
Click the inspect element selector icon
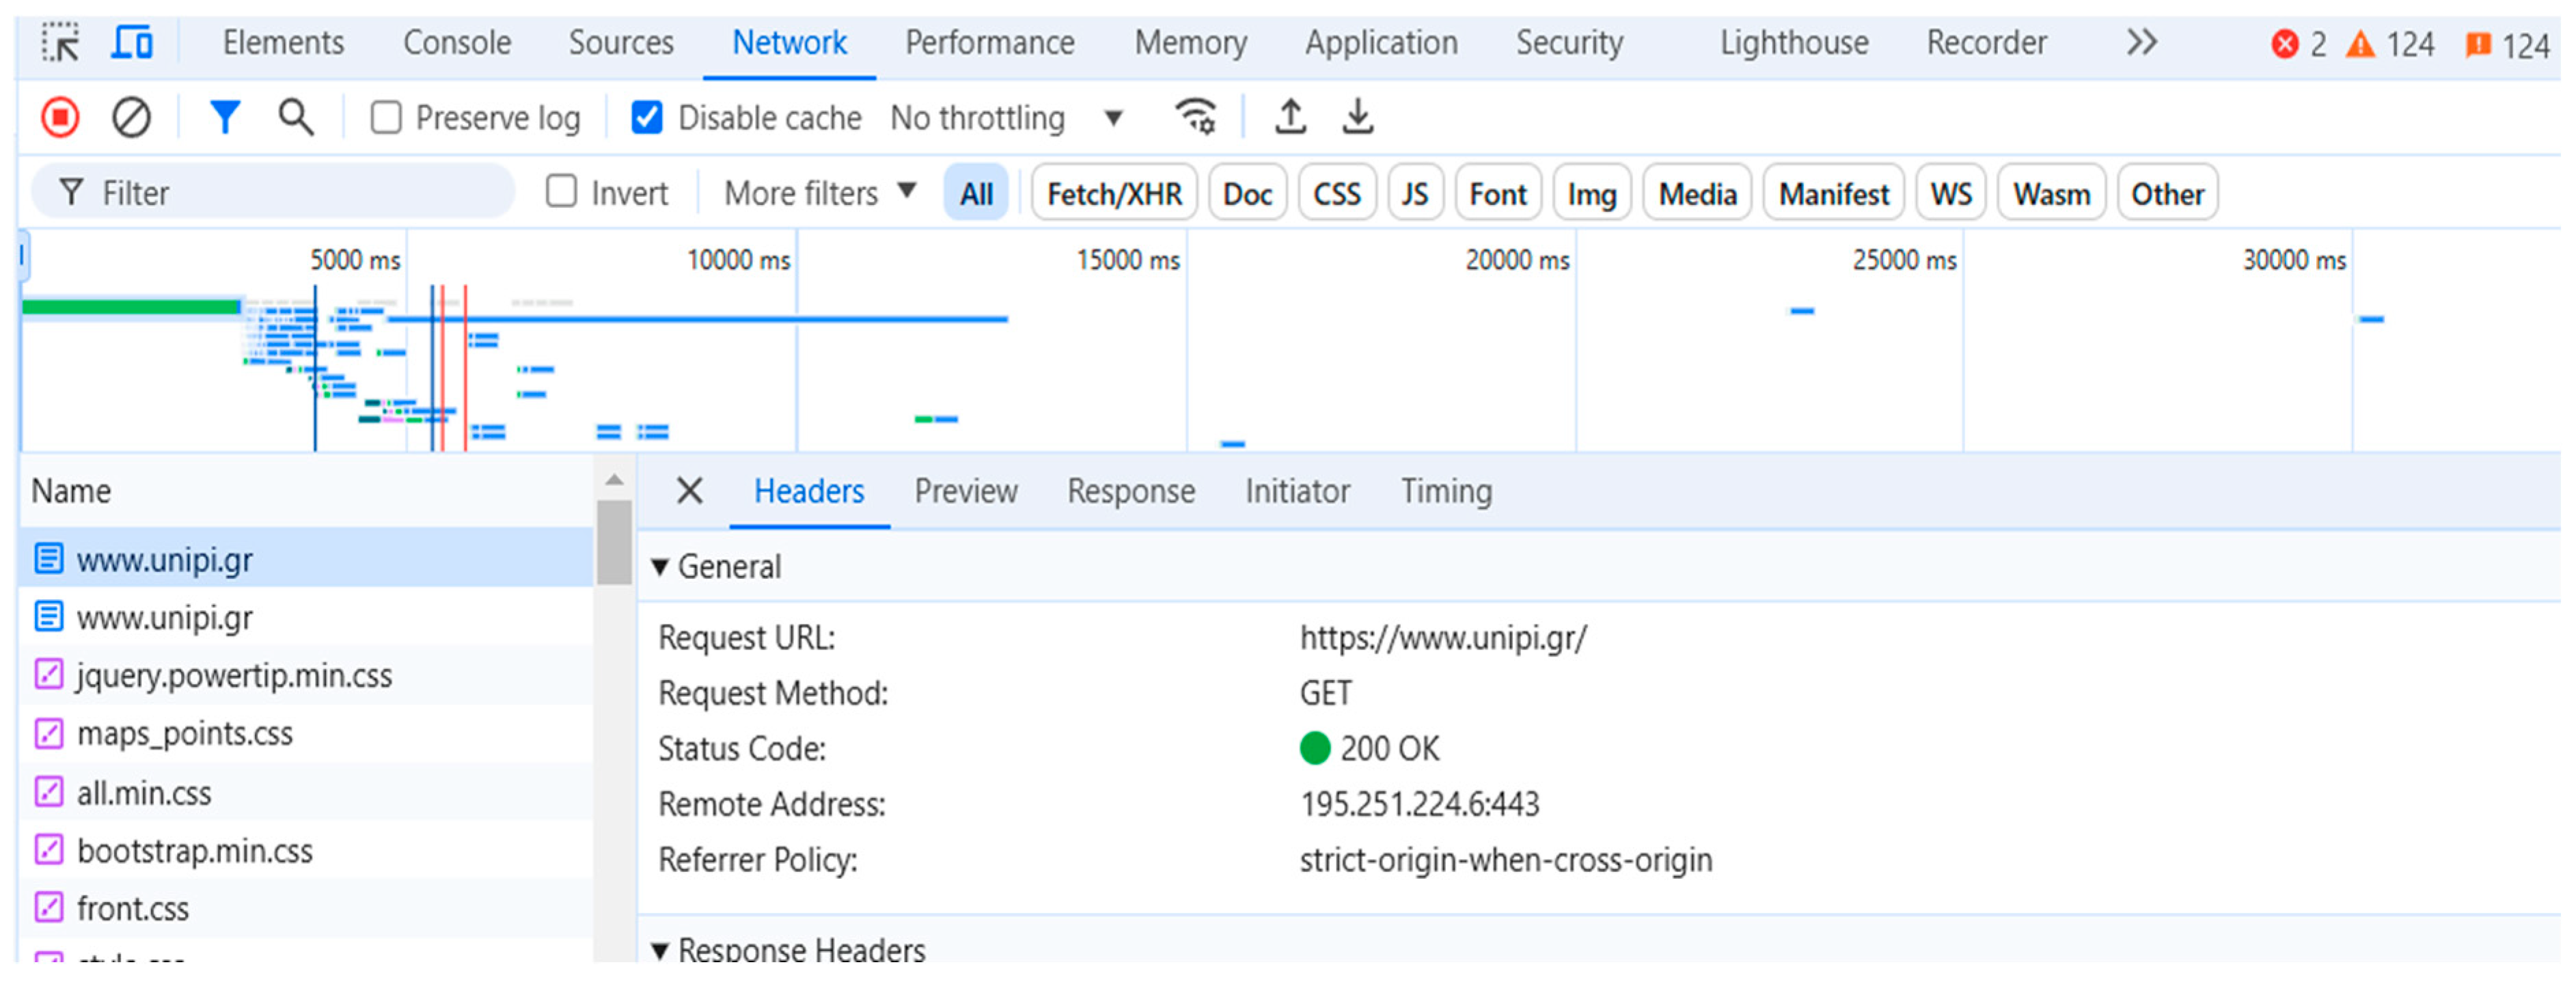60,43
